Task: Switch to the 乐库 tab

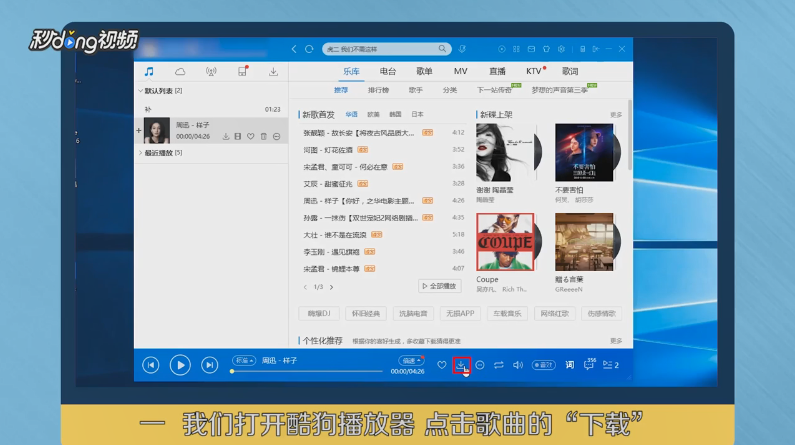Action: coord(351,71)
